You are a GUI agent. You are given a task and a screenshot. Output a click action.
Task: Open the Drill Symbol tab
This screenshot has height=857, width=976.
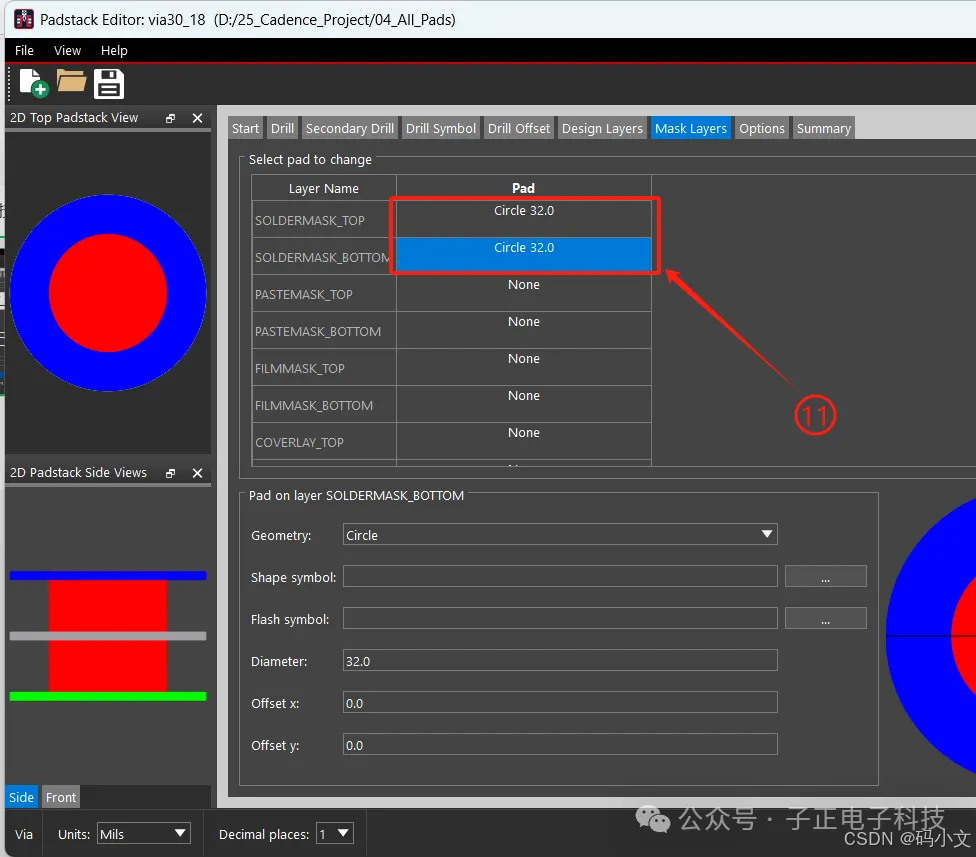441,128
